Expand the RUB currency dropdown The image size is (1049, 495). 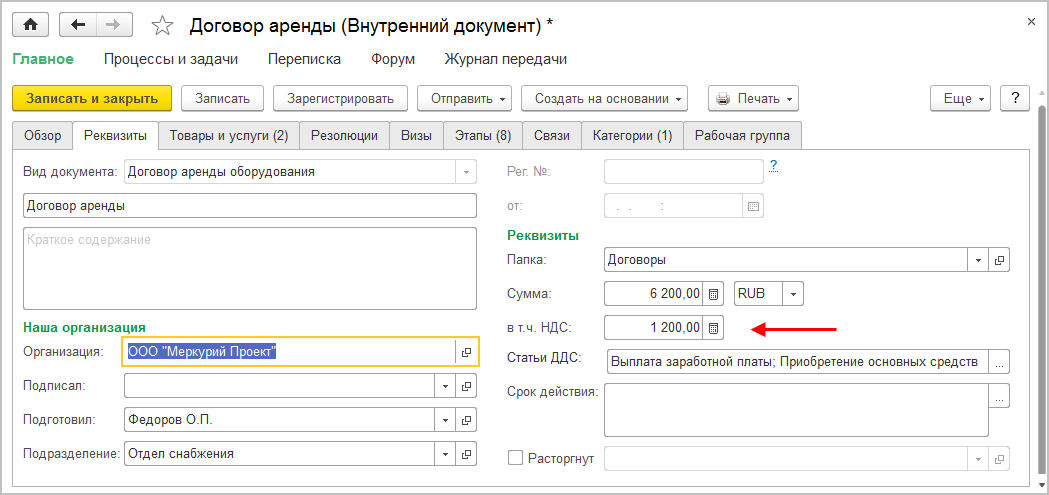tap(793, 294)
